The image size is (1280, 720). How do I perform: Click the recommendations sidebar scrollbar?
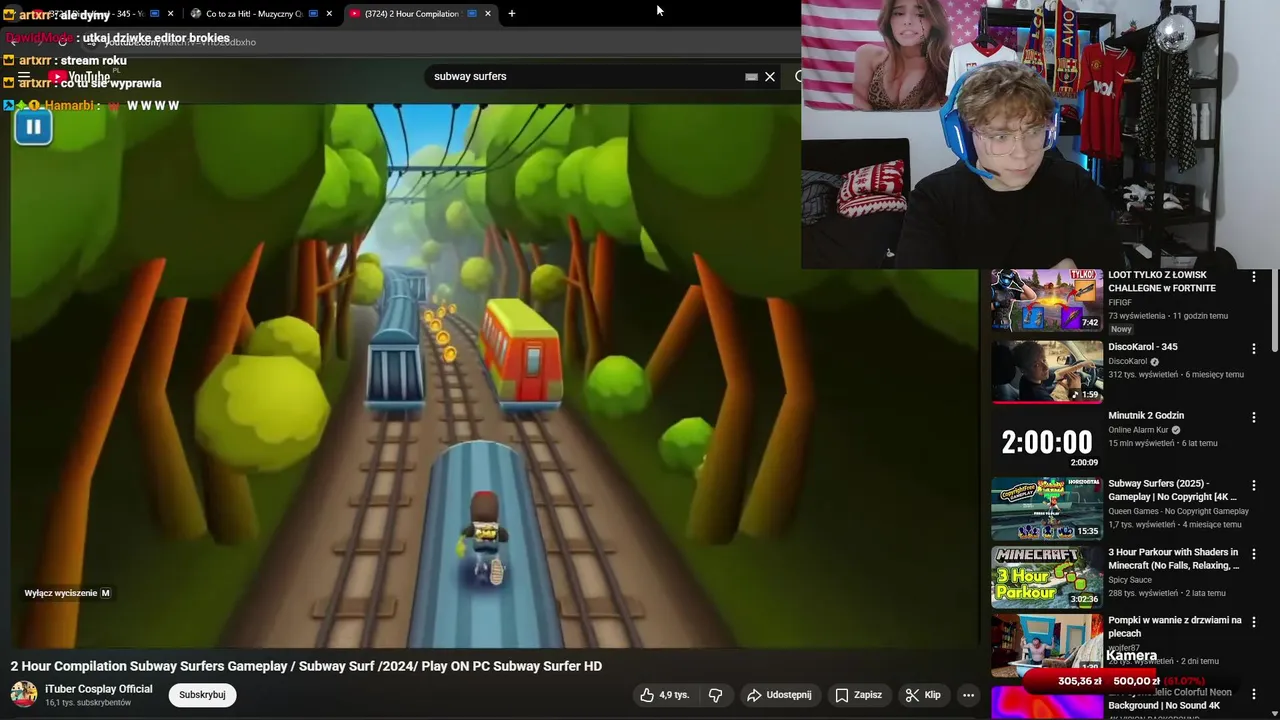(1274, 310)
